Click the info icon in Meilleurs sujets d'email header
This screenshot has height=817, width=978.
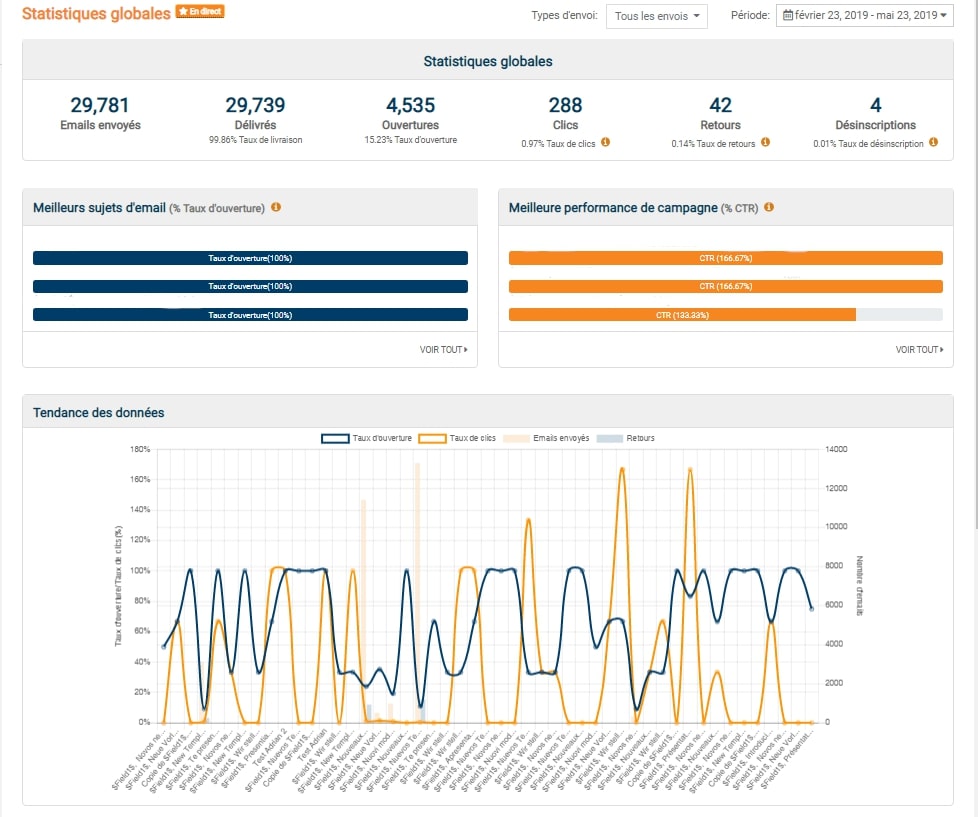point(275,207)
